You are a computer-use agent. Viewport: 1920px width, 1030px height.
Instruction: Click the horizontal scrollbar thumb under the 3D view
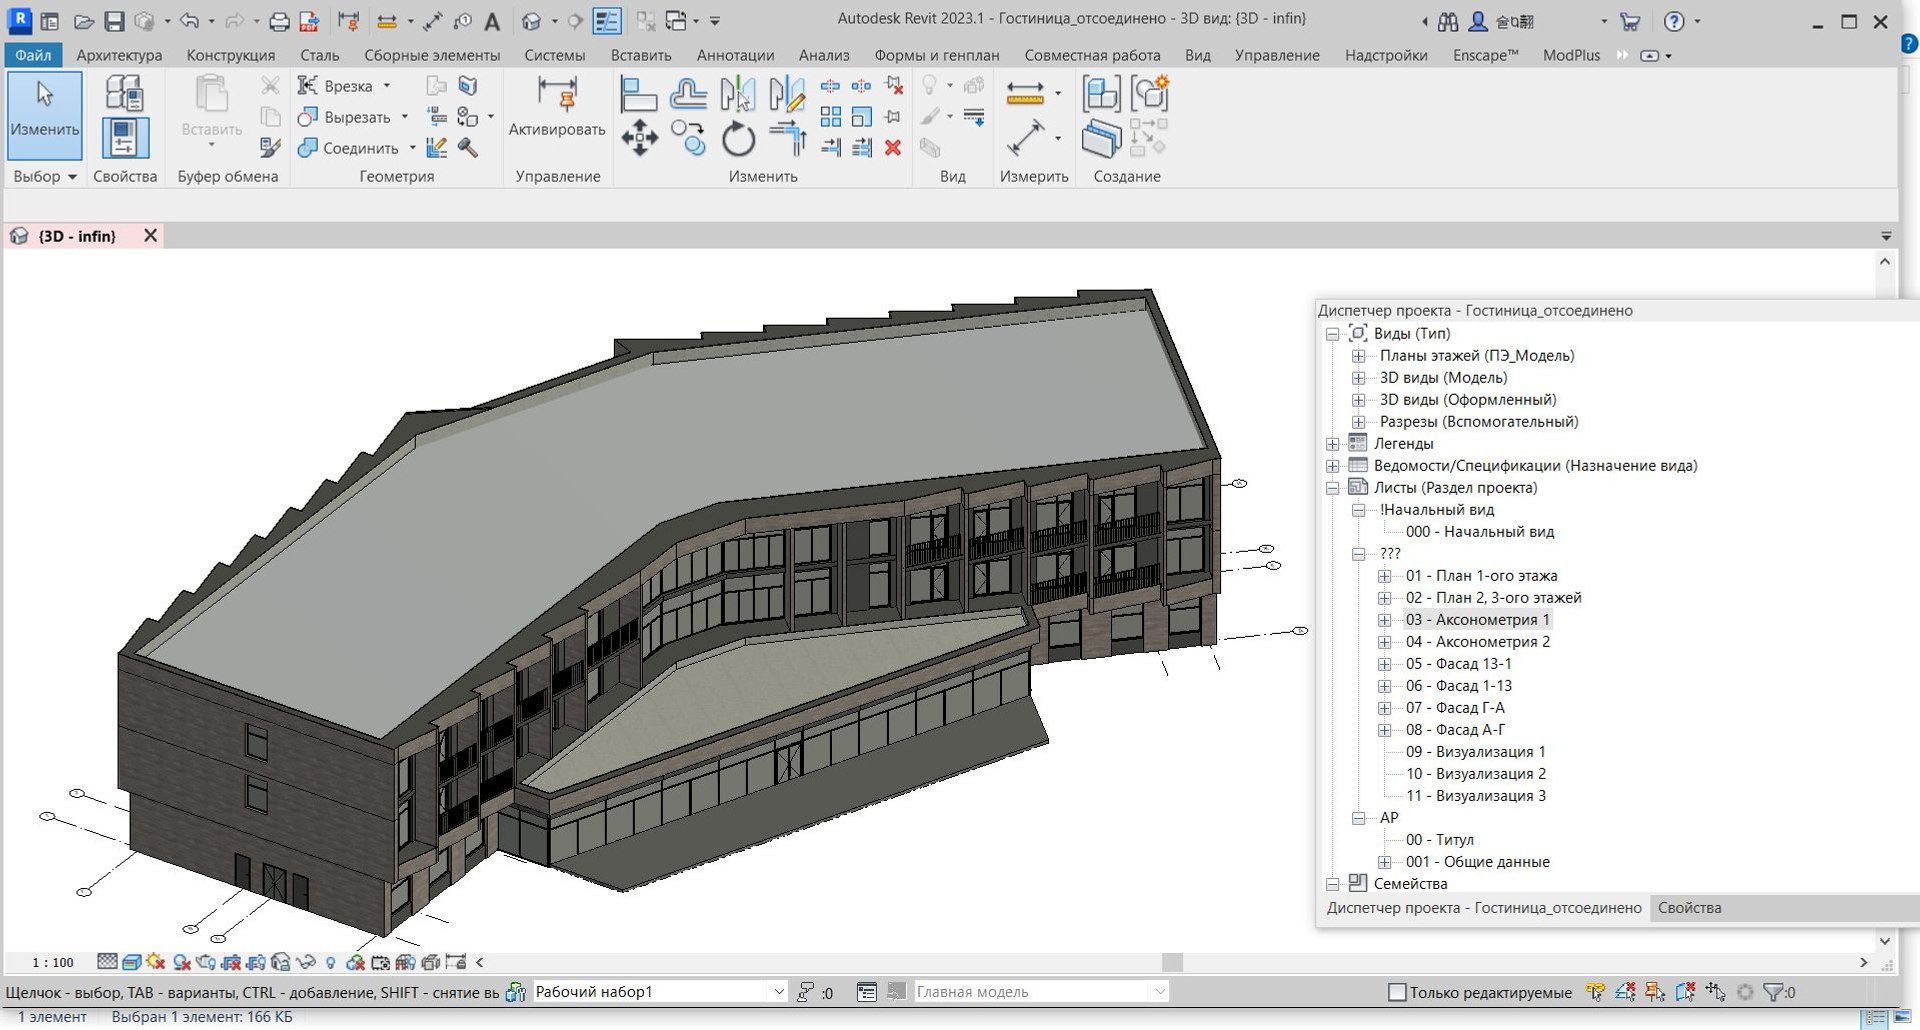point(1172,962)
